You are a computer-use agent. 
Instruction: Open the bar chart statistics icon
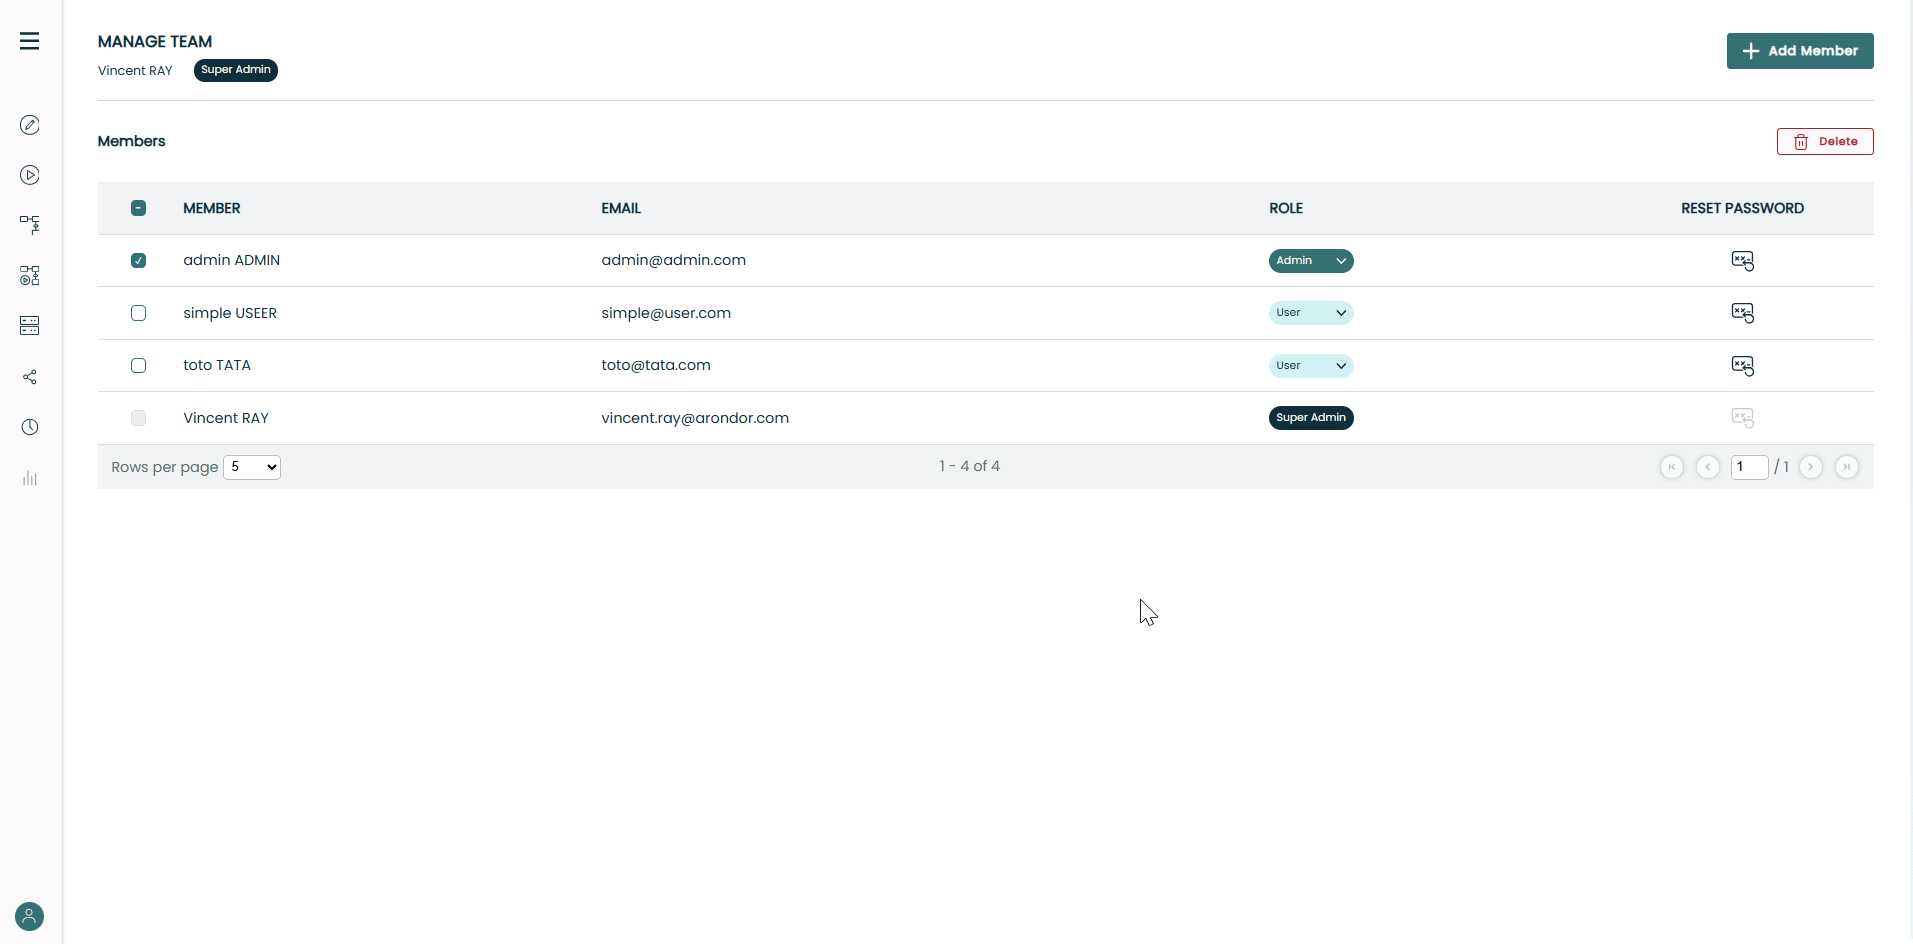(30, 478)
